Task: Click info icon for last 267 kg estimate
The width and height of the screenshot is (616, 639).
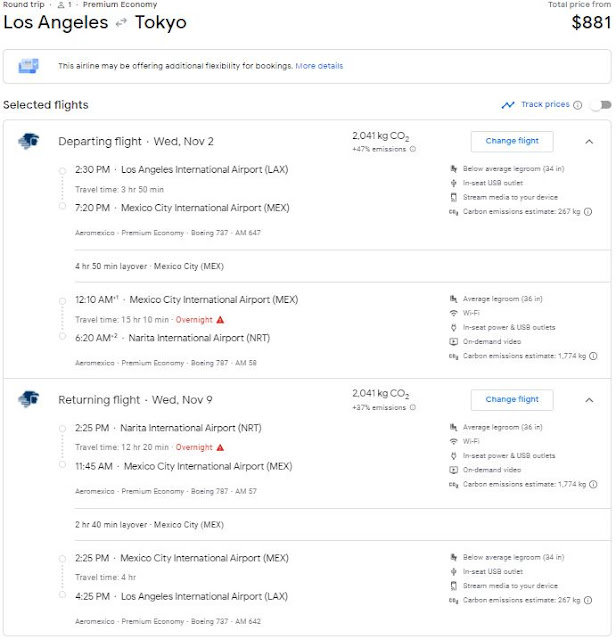Action: (589, 601)
